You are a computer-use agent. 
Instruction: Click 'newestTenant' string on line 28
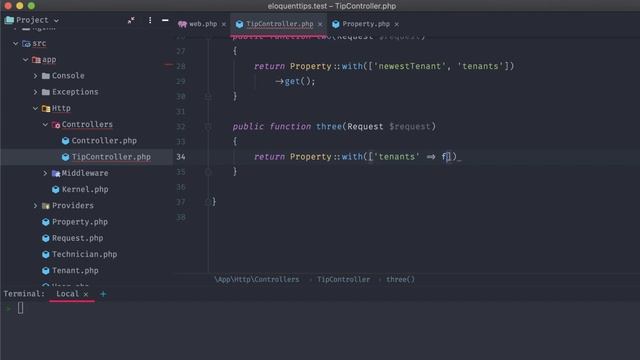(x=410, y=66)
